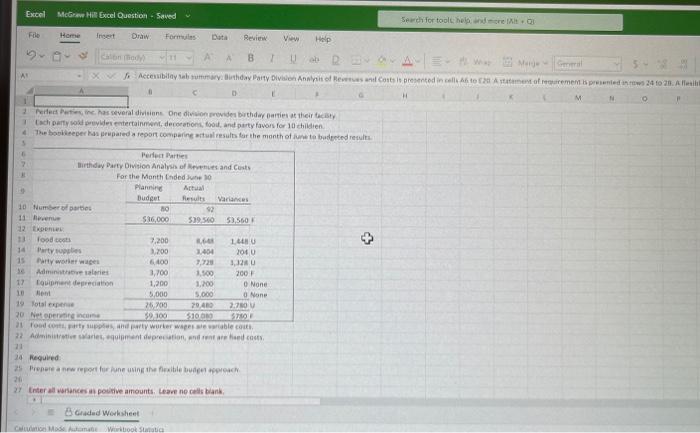
Task: Toggle strikethrough ab formatting
Action: [x=314, y=59]
